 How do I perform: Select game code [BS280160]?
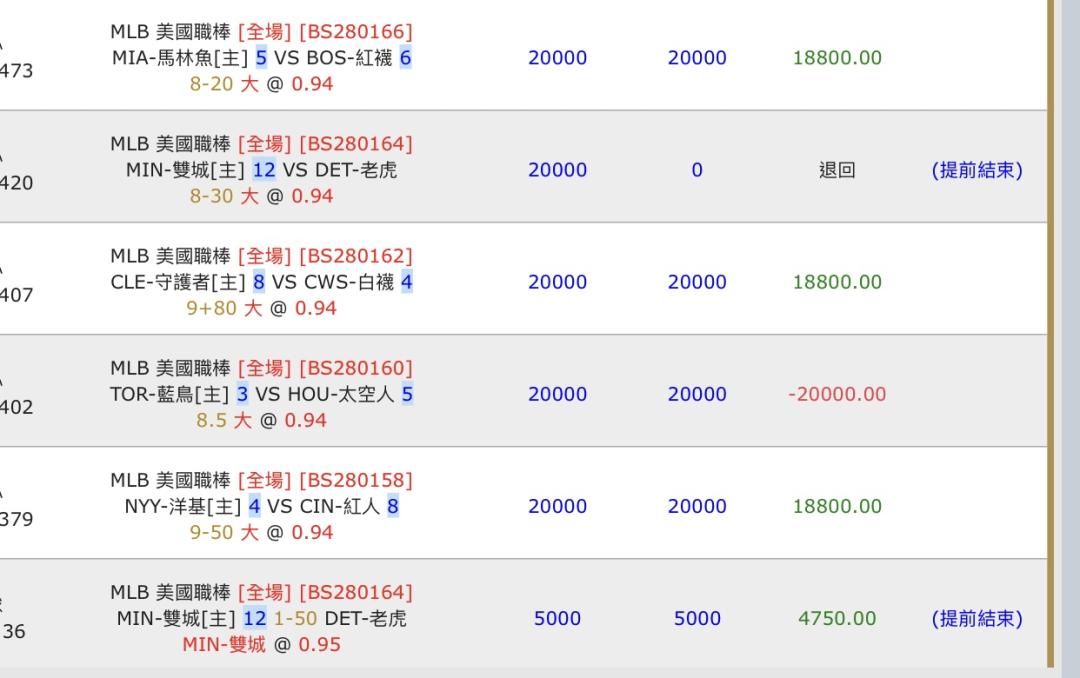(x=355, y=369)
